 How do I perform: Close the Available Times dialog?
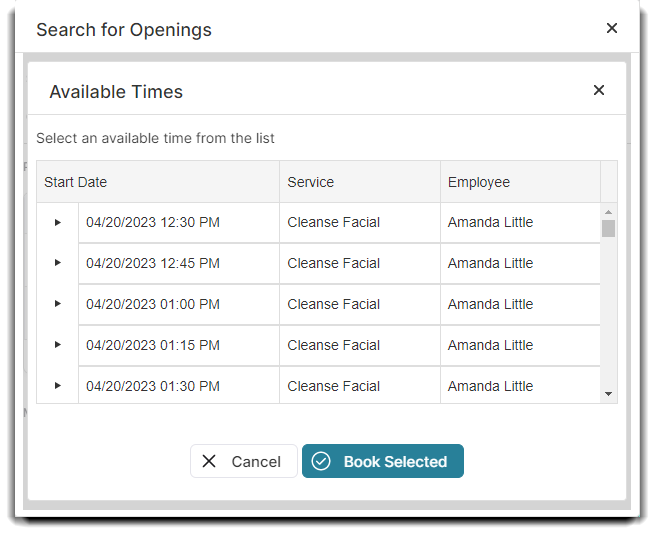(599, 91)
